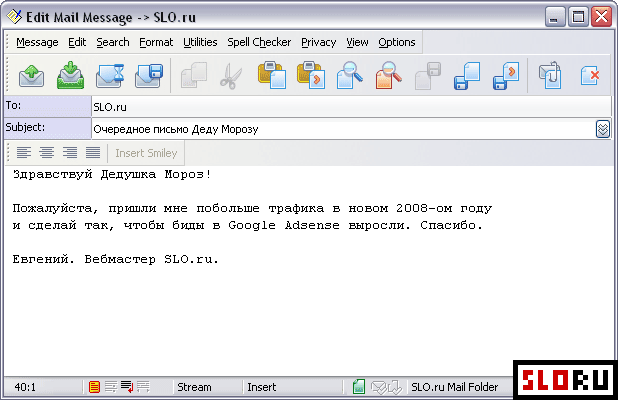Image resolution: width=618 pixels, height=400 pixels.
Task: Click the attach file paperclip icon
Action: pos(550,75)
